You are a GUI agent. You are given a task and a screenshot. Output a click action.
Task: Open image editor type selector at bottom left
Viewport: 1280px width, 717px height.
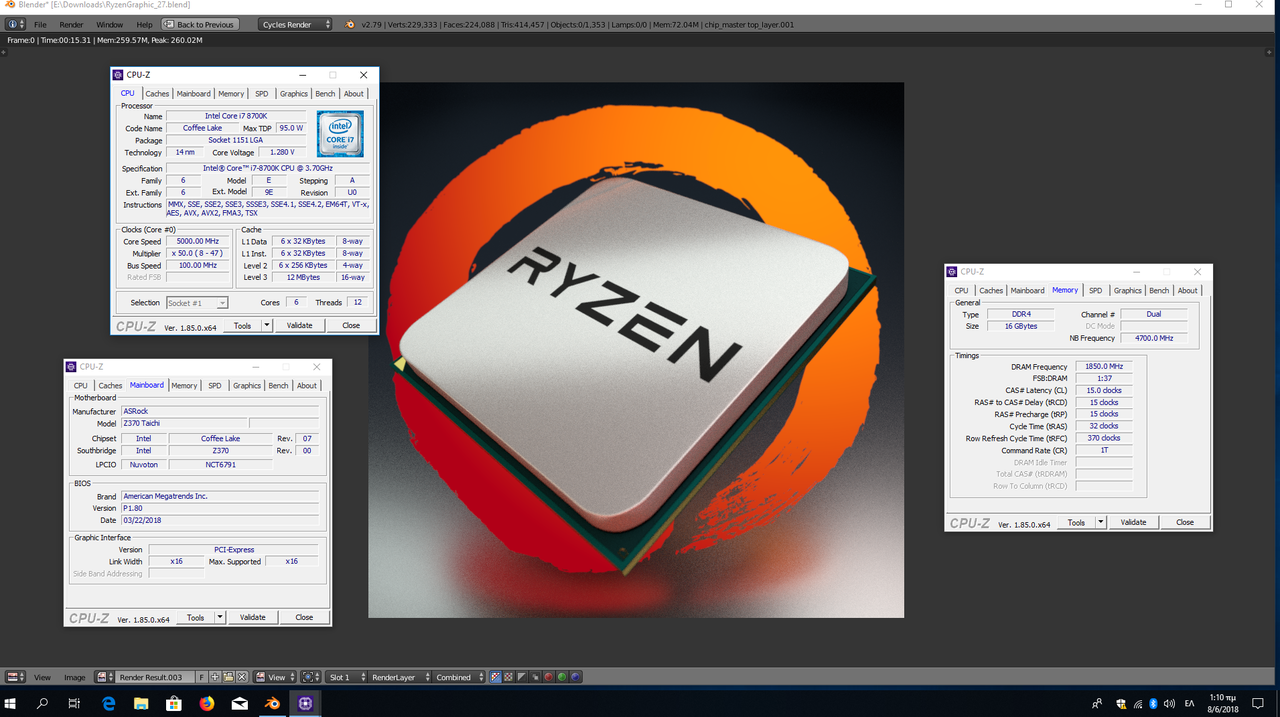click(x=15, y=677)
